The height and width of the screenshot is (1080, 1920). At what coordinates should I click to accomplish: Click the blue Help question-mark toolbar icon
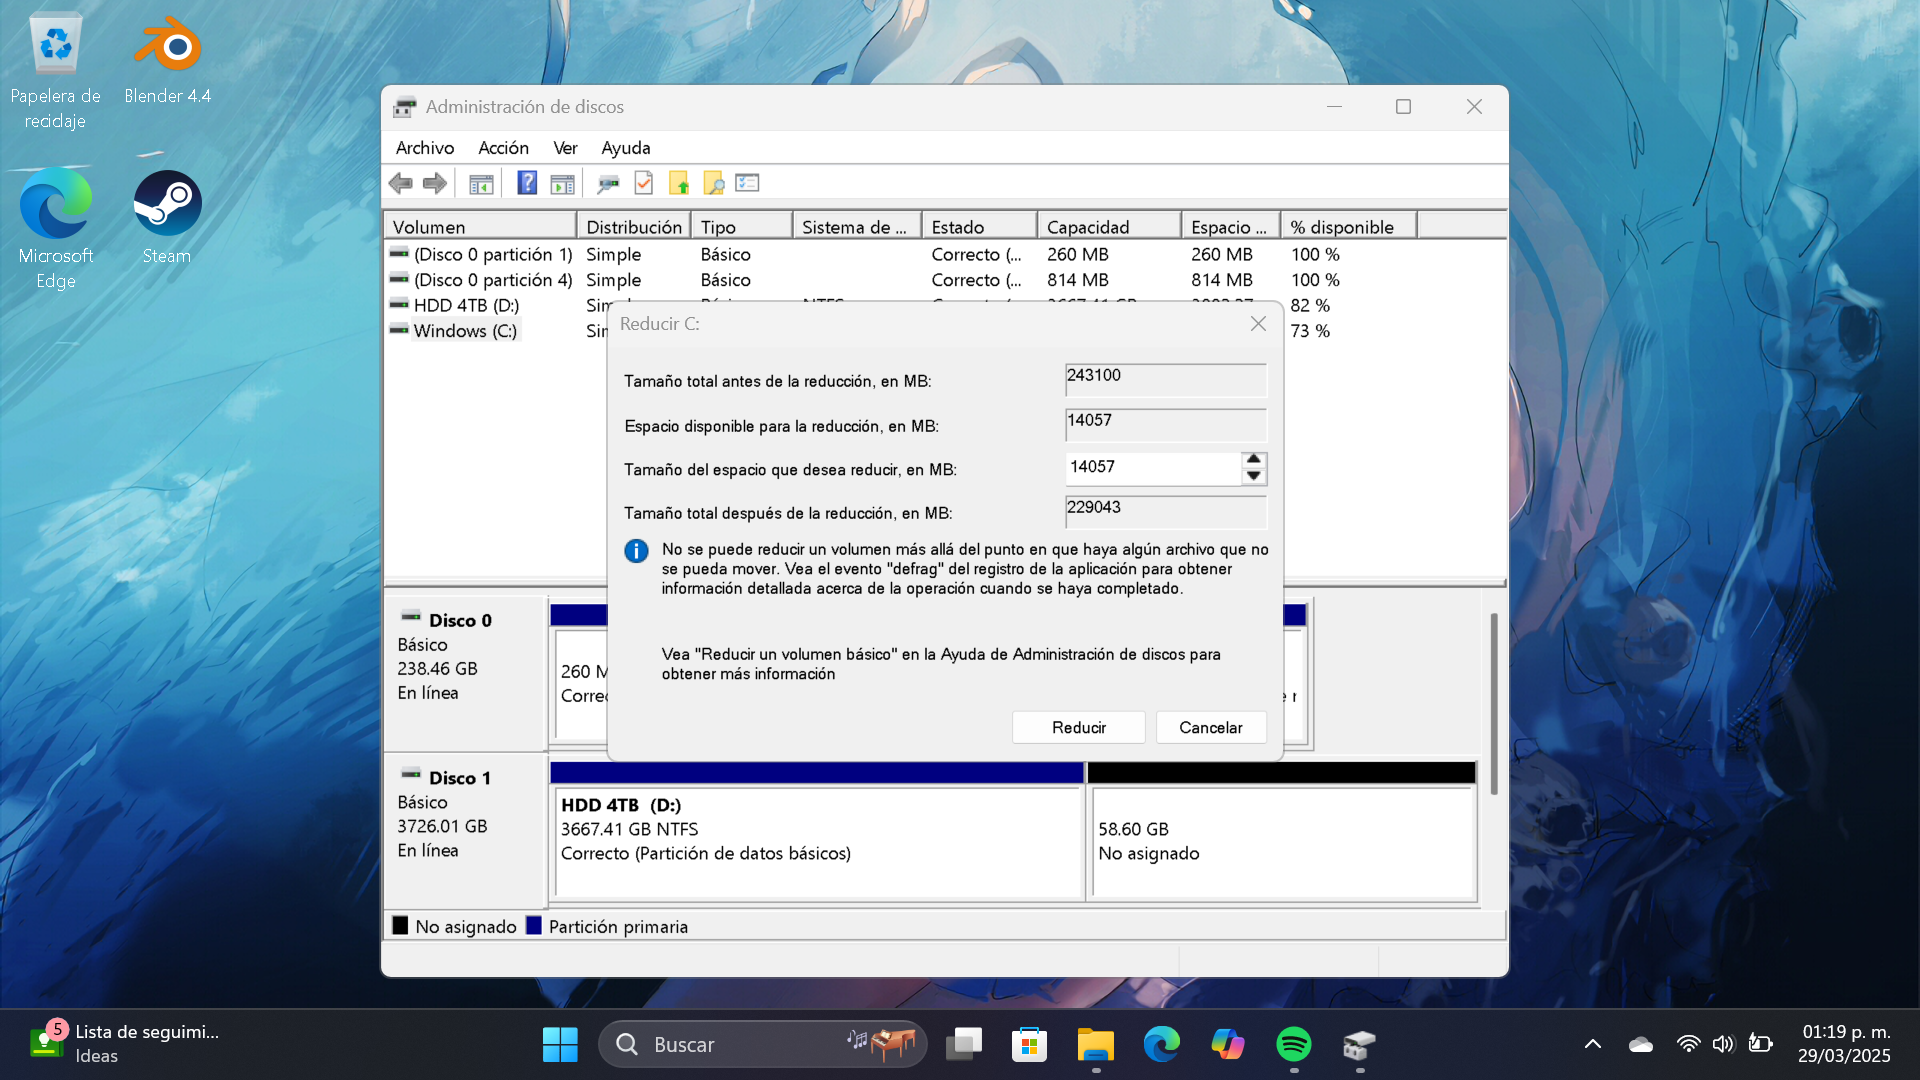click(x=527, y=183)
